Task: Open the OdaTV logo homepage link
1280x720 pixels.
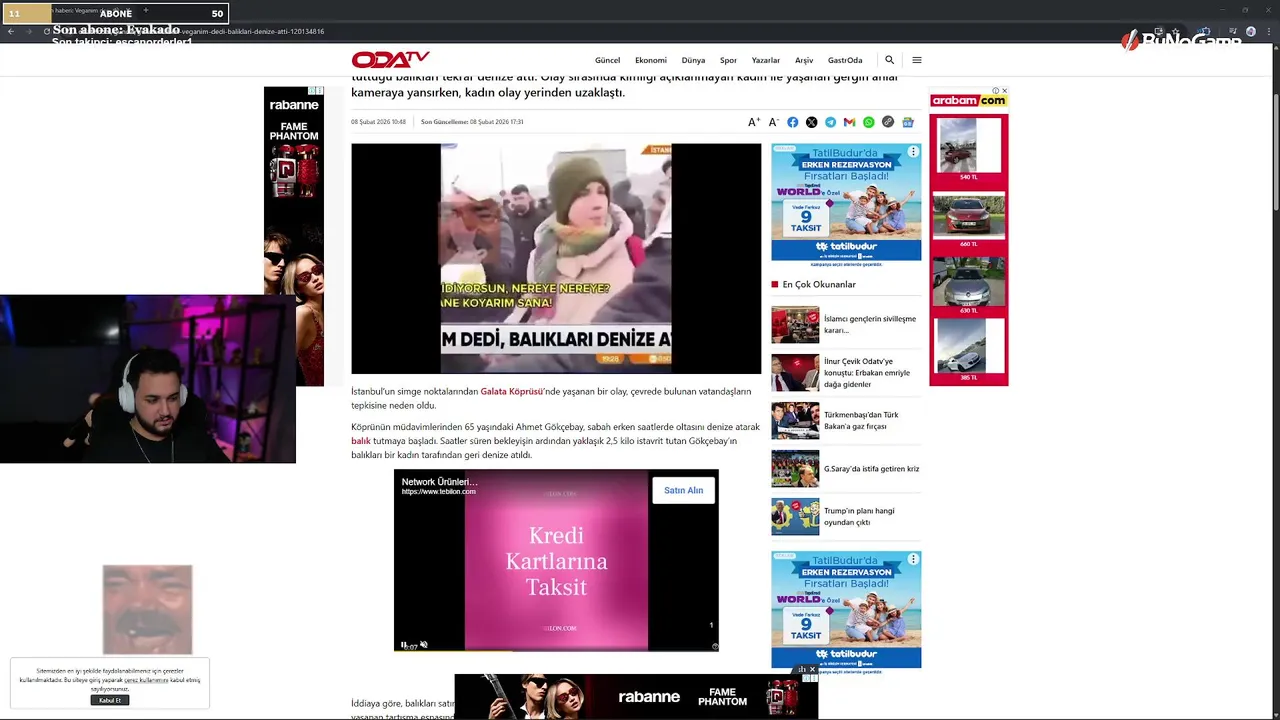Action: coord(390,60)
